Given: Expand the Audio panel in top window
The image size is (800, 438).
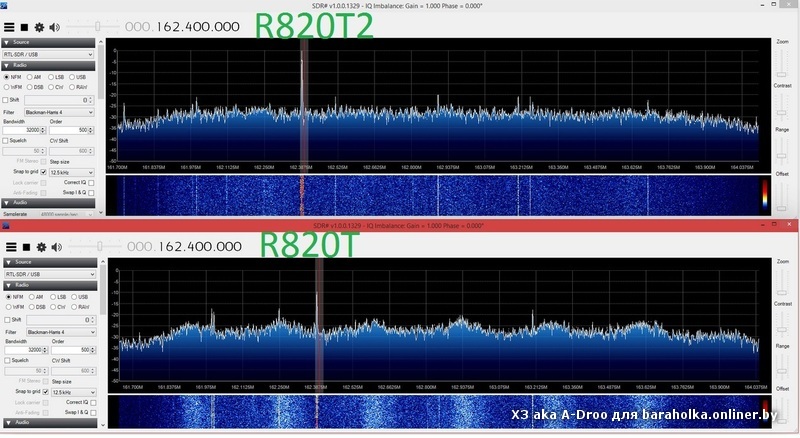Looking at the screenshot, I should pyautogui.click(x=49, y=203).
